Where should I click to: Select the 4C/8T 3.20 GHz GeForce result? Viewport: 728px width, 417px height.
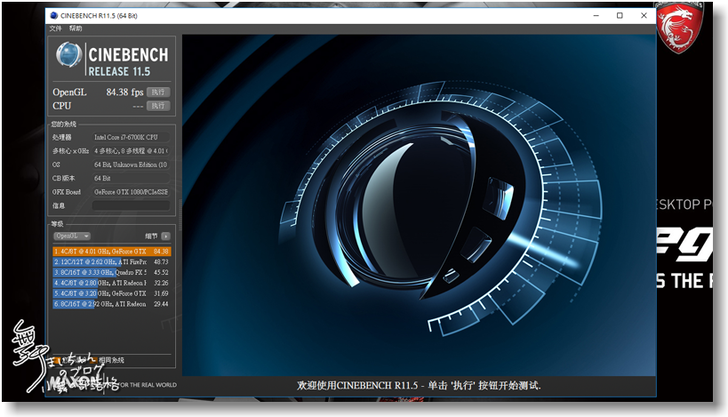pos(111,293)
